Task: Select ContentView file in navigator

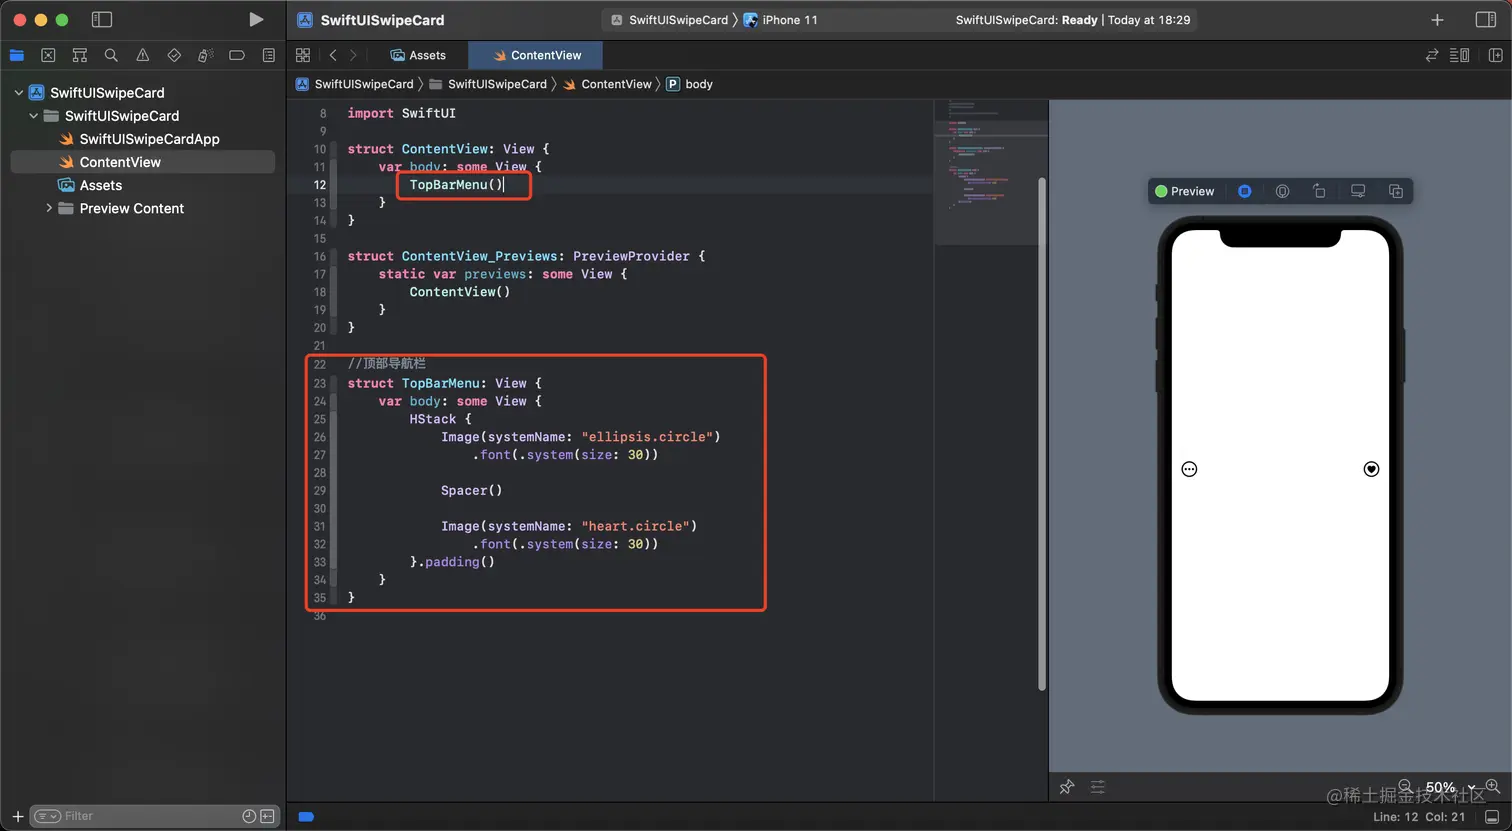Action: [x=142, y=162]
